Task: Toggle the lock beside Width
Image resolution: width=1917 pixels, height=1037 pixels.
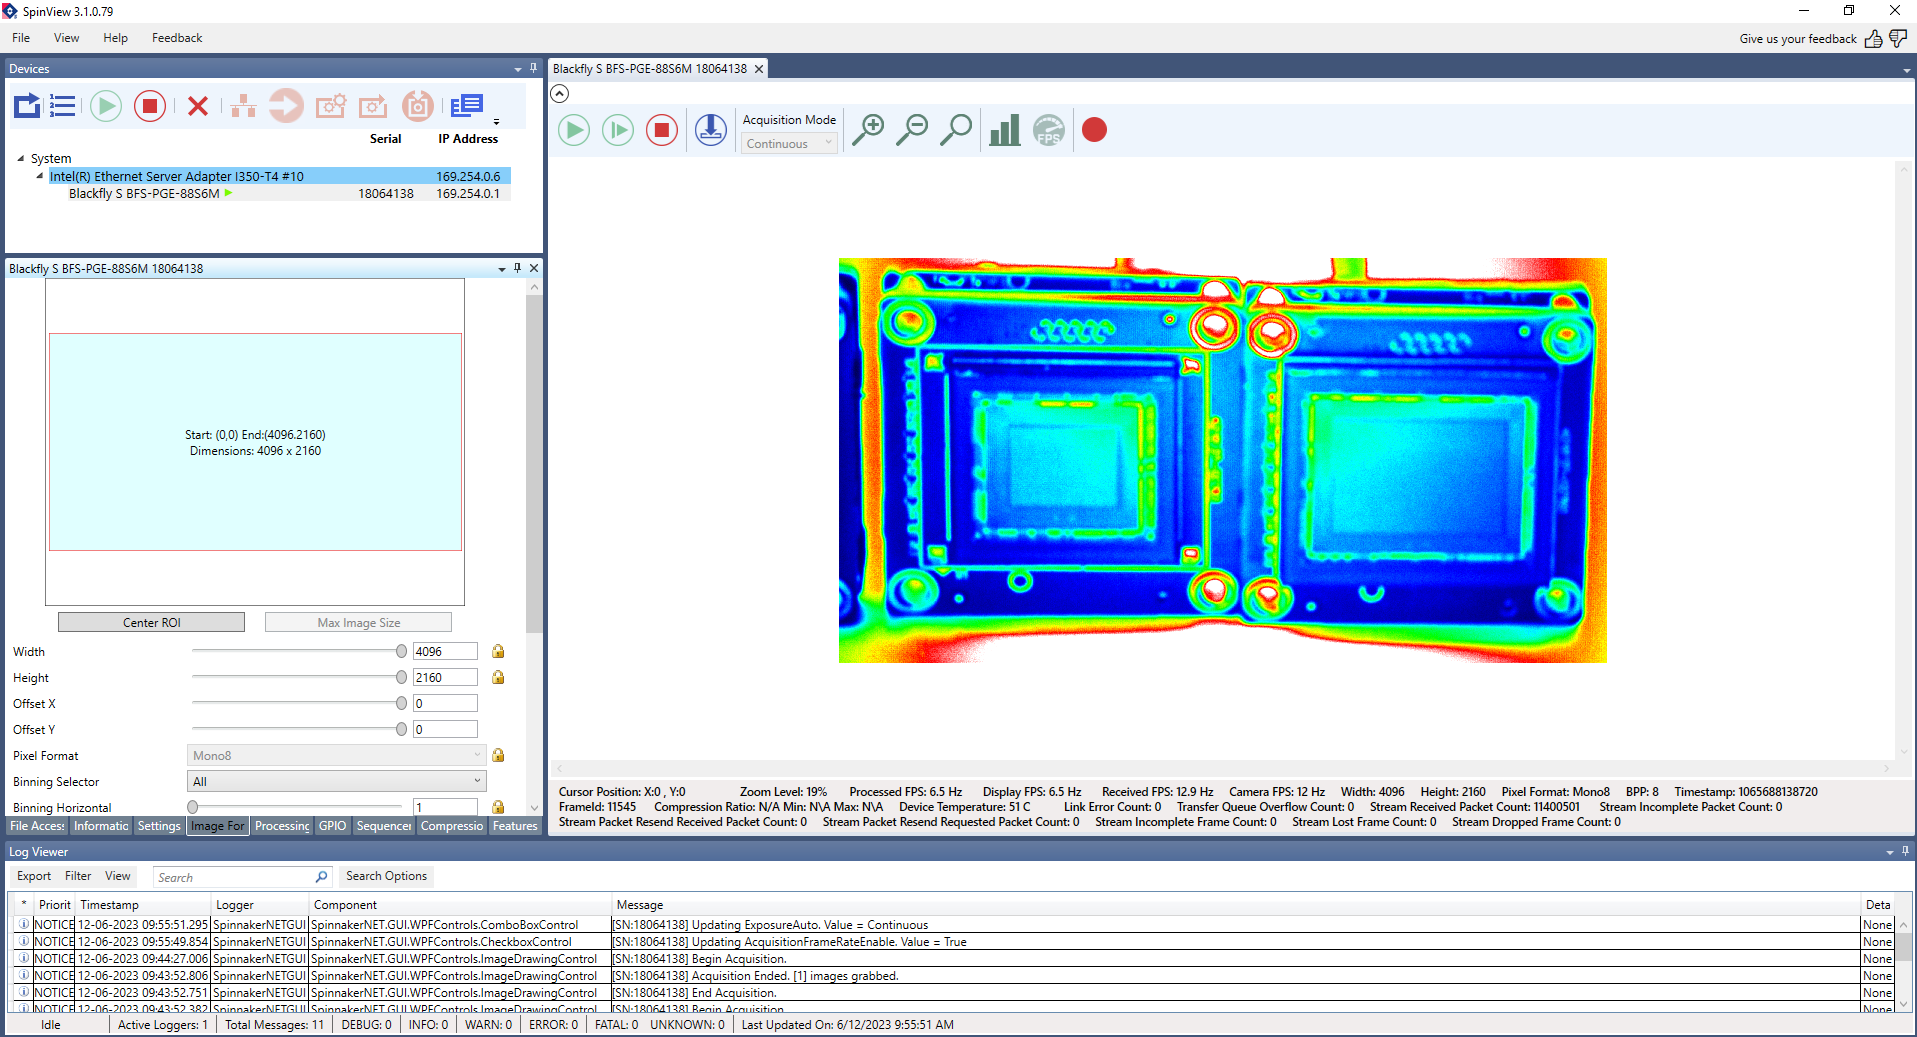Action: [498, 651]
